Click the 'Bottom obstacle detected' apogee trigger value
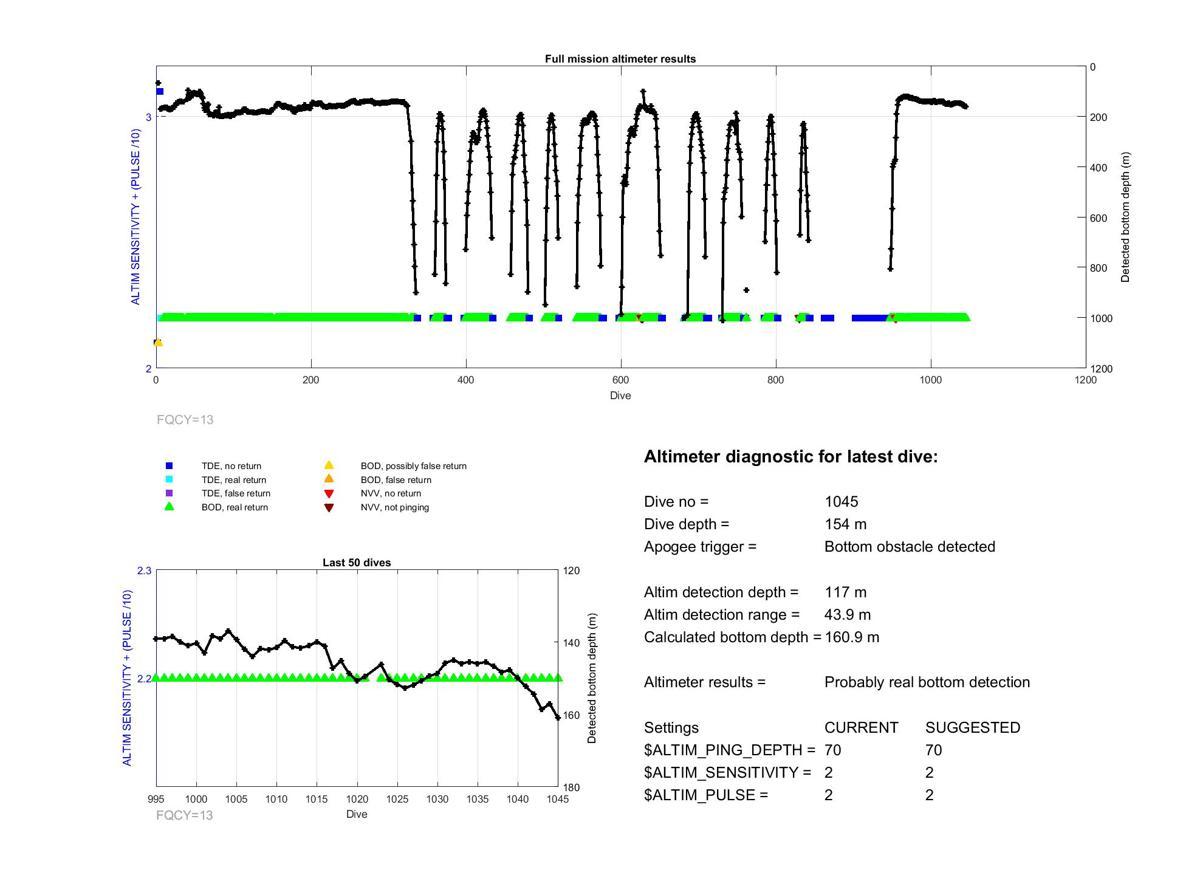This screenshot has width=1200, height=885. pyautogui.click(x=909, y=547)
